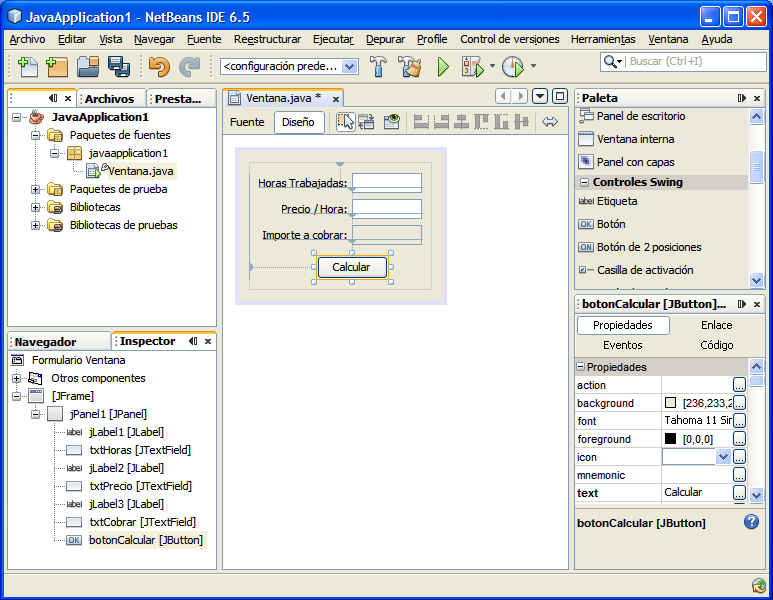Image resolution: width=773 pixels, height=600 pixels.
Task: Collapse the JavaApplication1 project node
Action: (x=17, y=117)
